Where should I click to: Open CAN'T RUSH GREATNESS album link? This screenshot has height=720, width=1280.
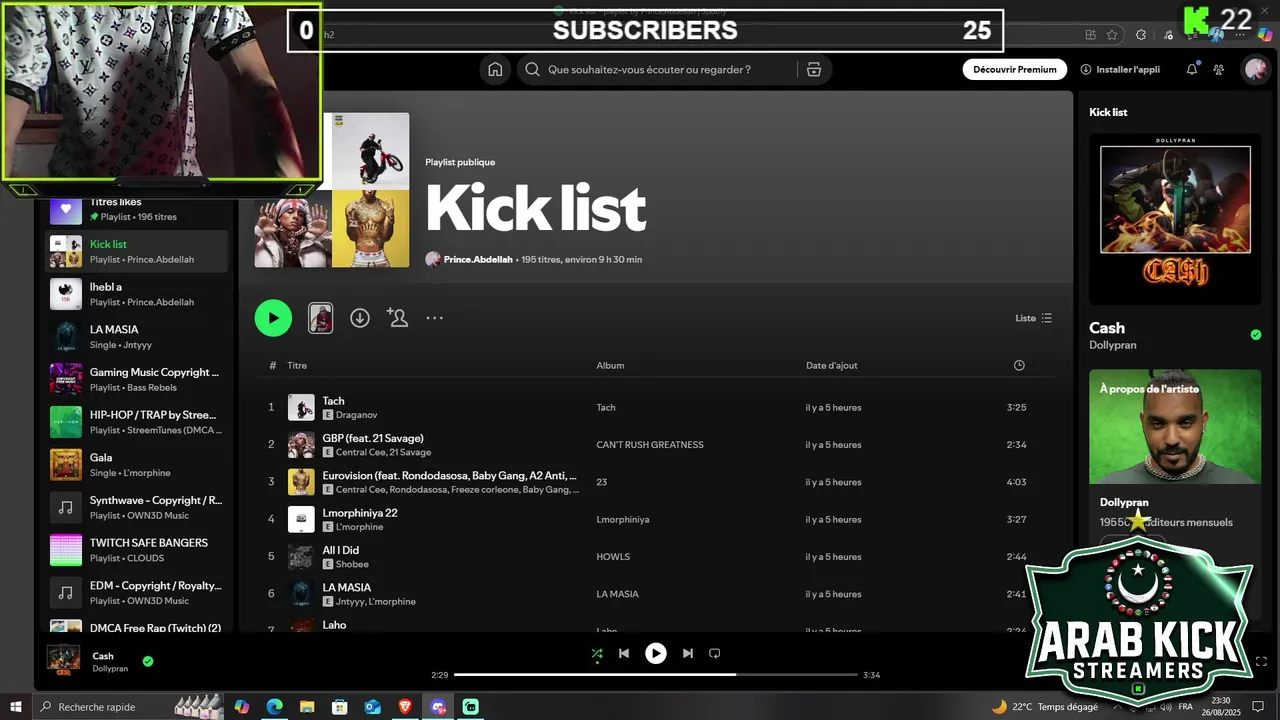click(x=650, y=445)
